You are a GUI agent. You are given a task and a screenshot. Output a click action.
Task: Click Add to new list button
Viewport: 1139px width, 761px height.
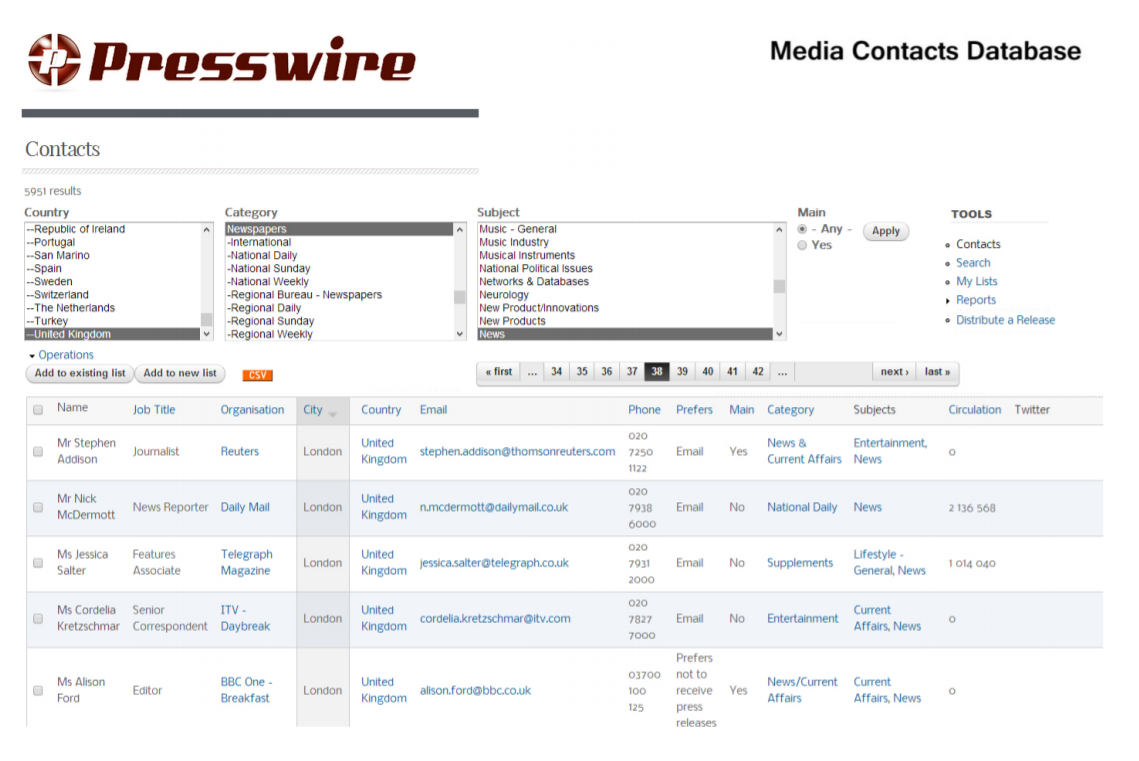179,373
